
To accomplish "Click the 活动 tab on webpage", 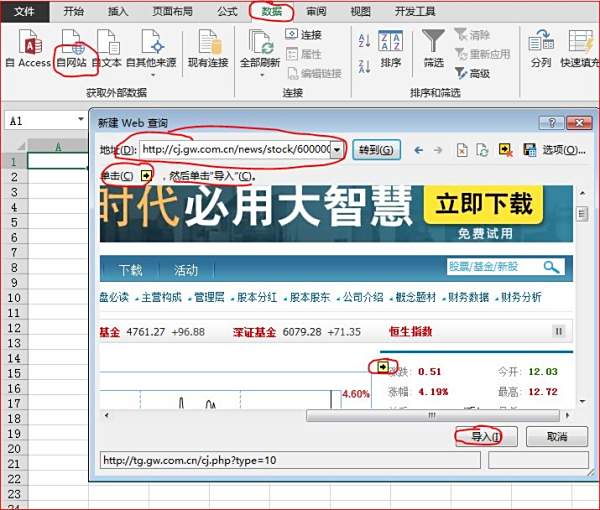I will [186, 270].
